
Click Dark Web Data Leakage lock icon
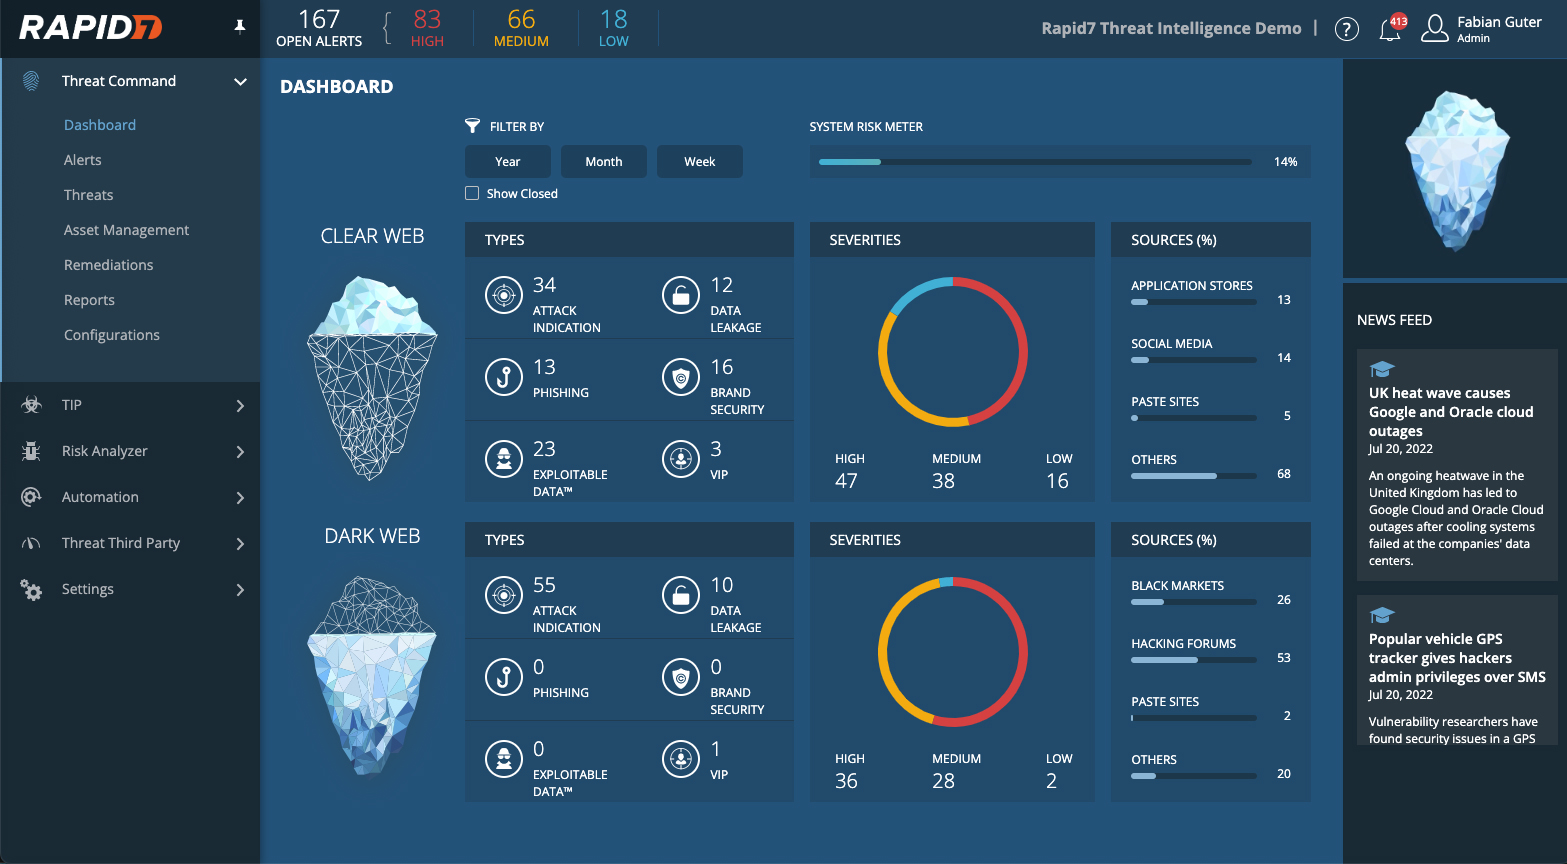click(x=681, y=595)
